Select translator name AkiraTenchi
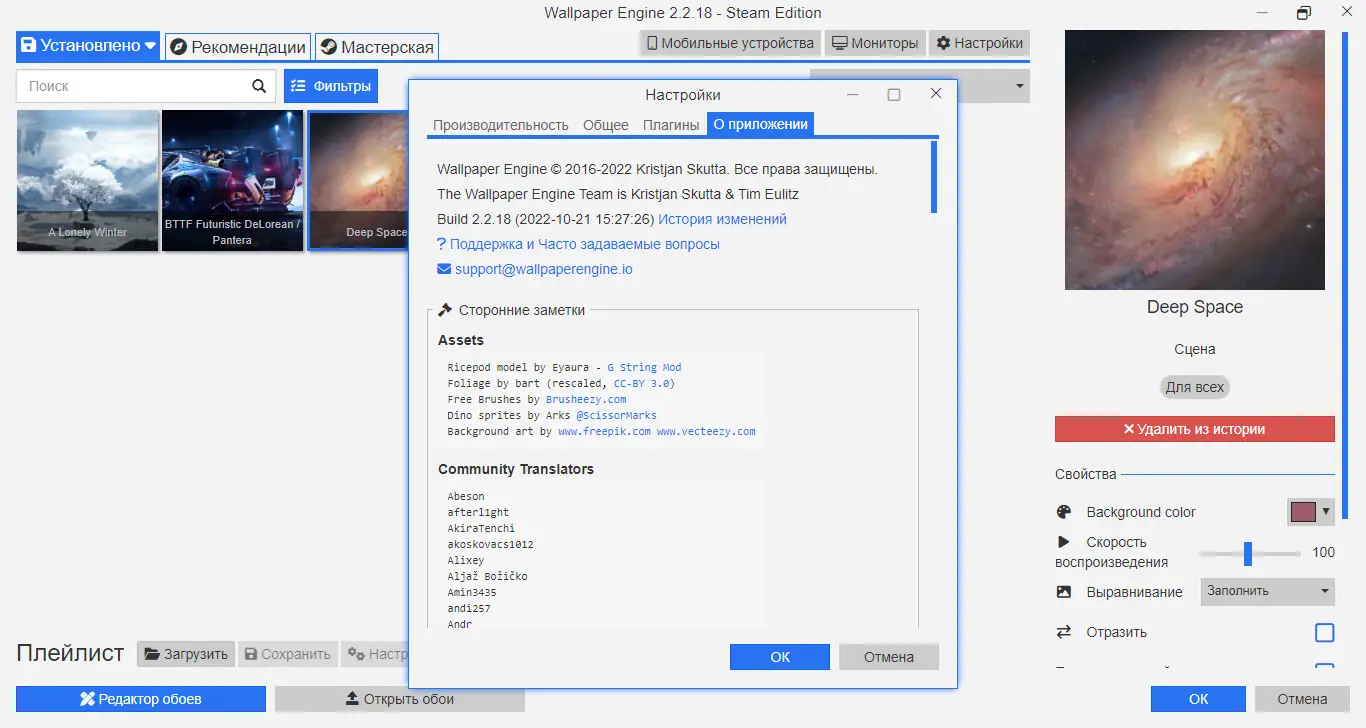Image resolution: width=1366 pixels, height=728 pixels. pyautogui.click(x=481, y=528)
